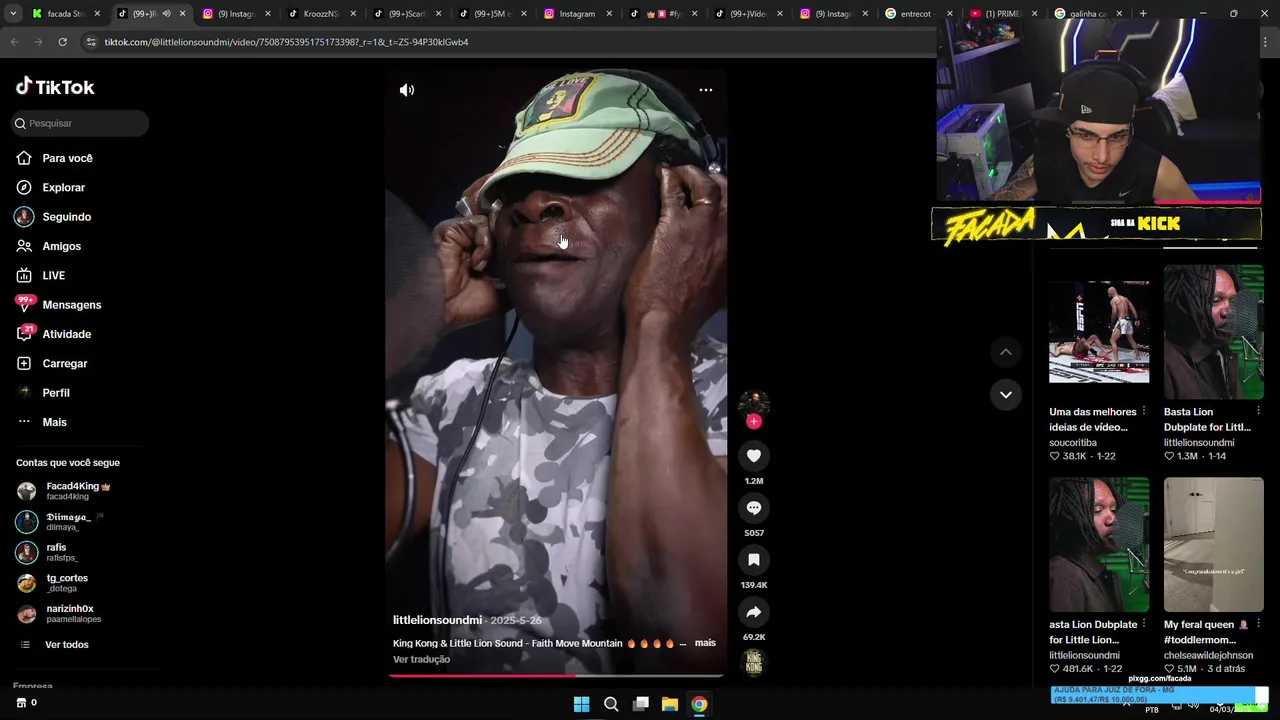Click the Pesquisar search field

pyautogui.click(x=80, y=123)
